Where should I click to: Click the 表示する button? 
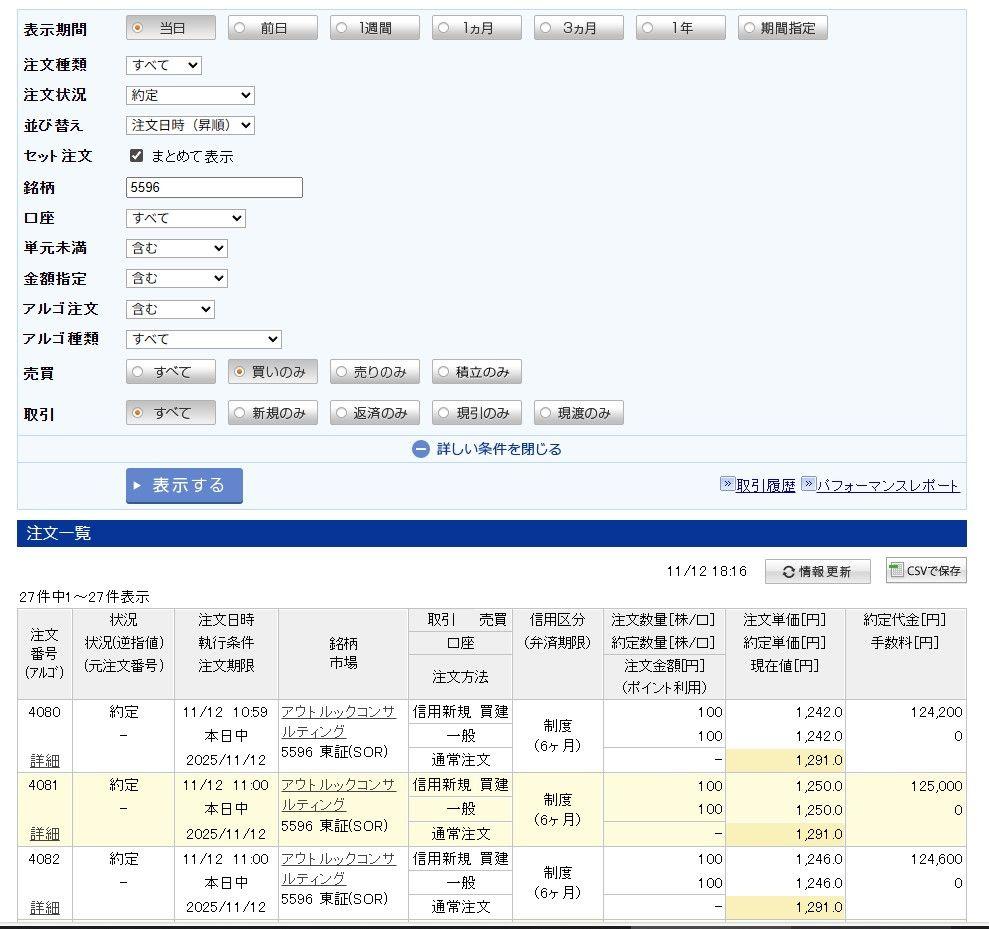[x=184, y=485]
